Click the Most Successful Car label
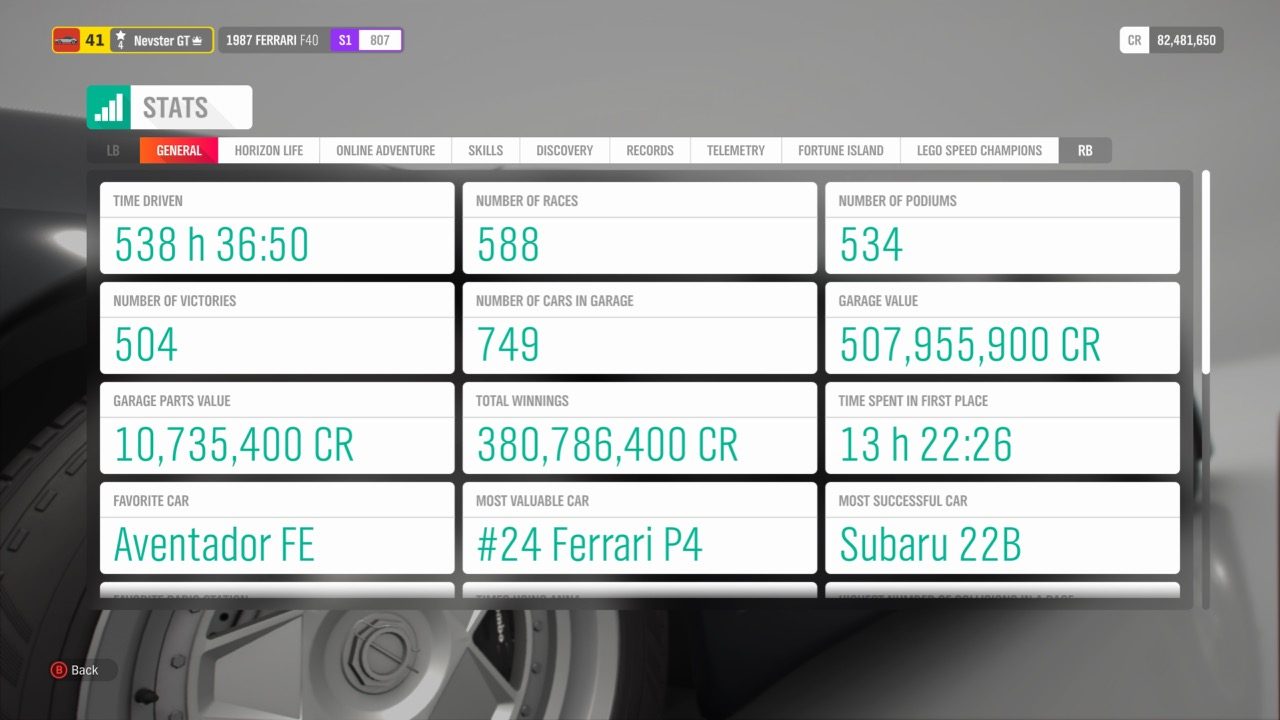This screenshot has width=1280, height=720. pos(903,501)
